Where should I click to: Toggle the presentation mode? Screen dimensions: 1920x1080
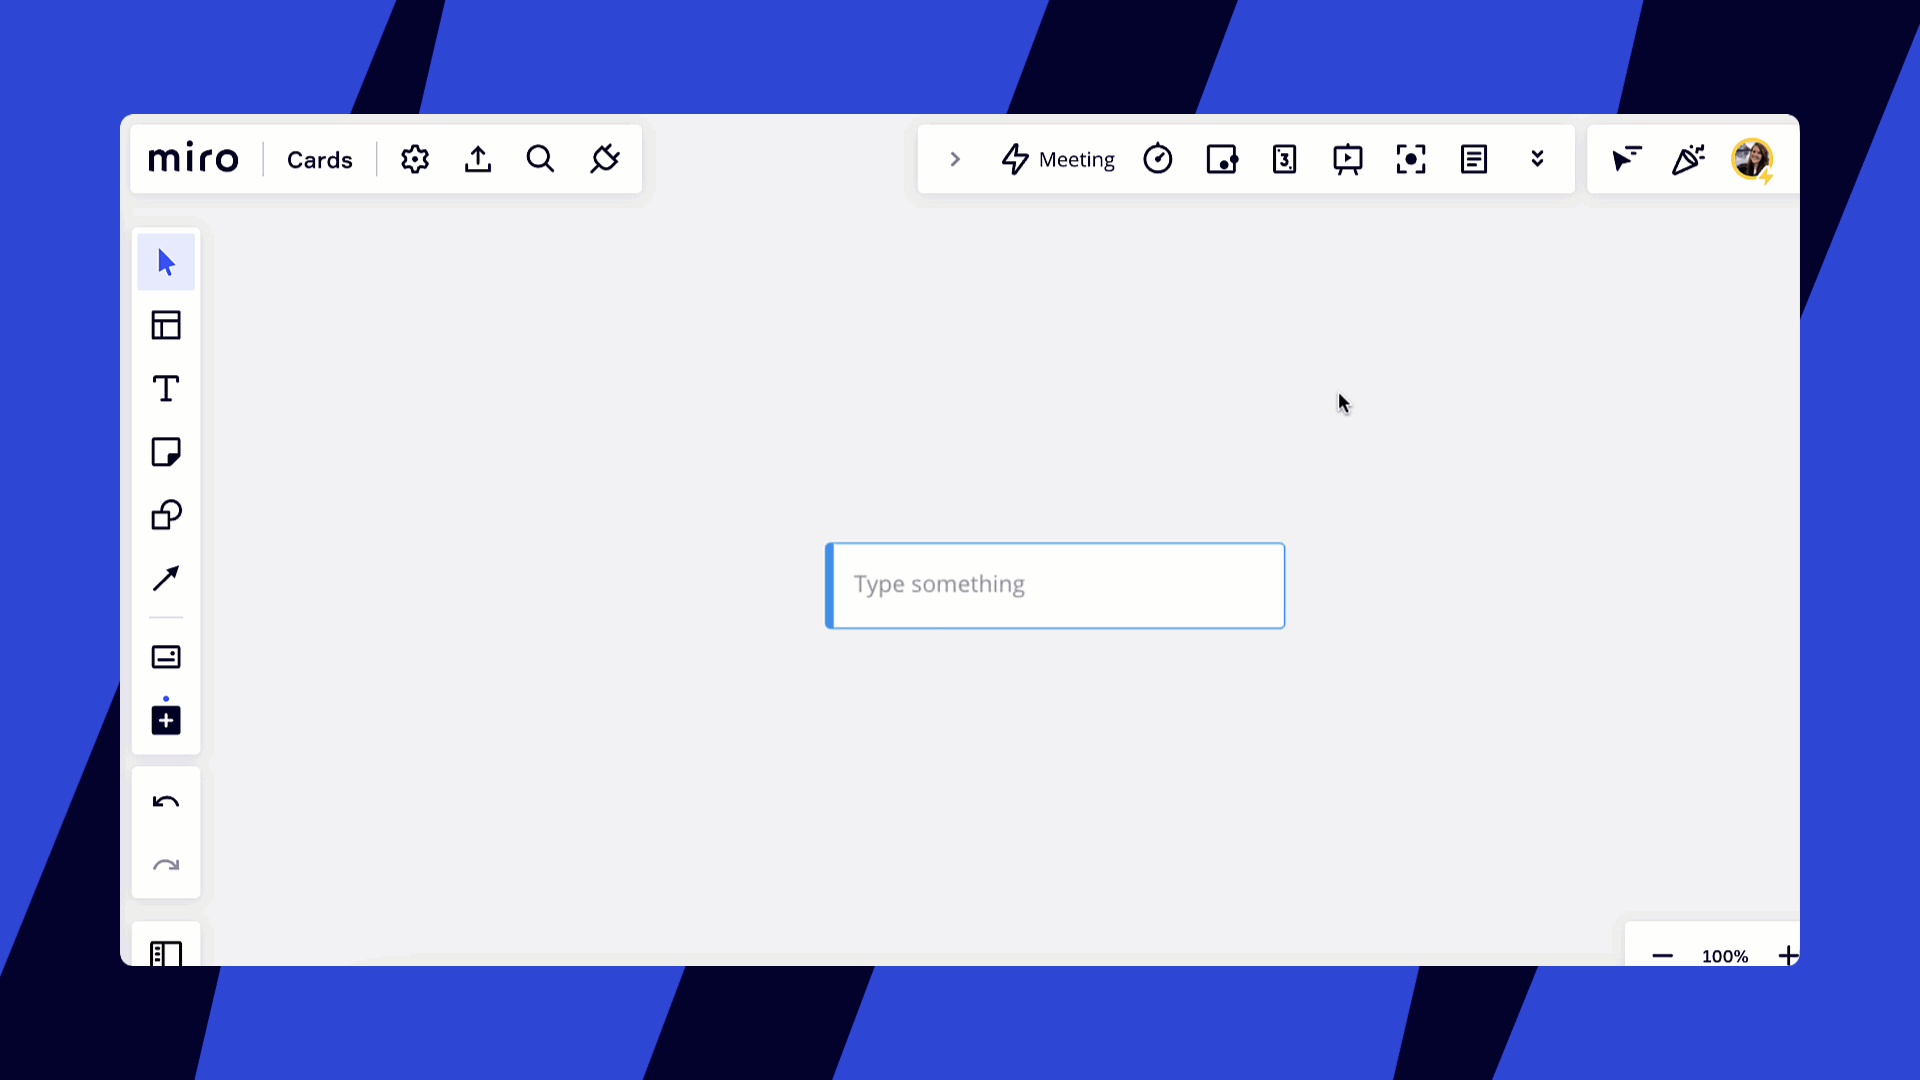point(1348,158)
